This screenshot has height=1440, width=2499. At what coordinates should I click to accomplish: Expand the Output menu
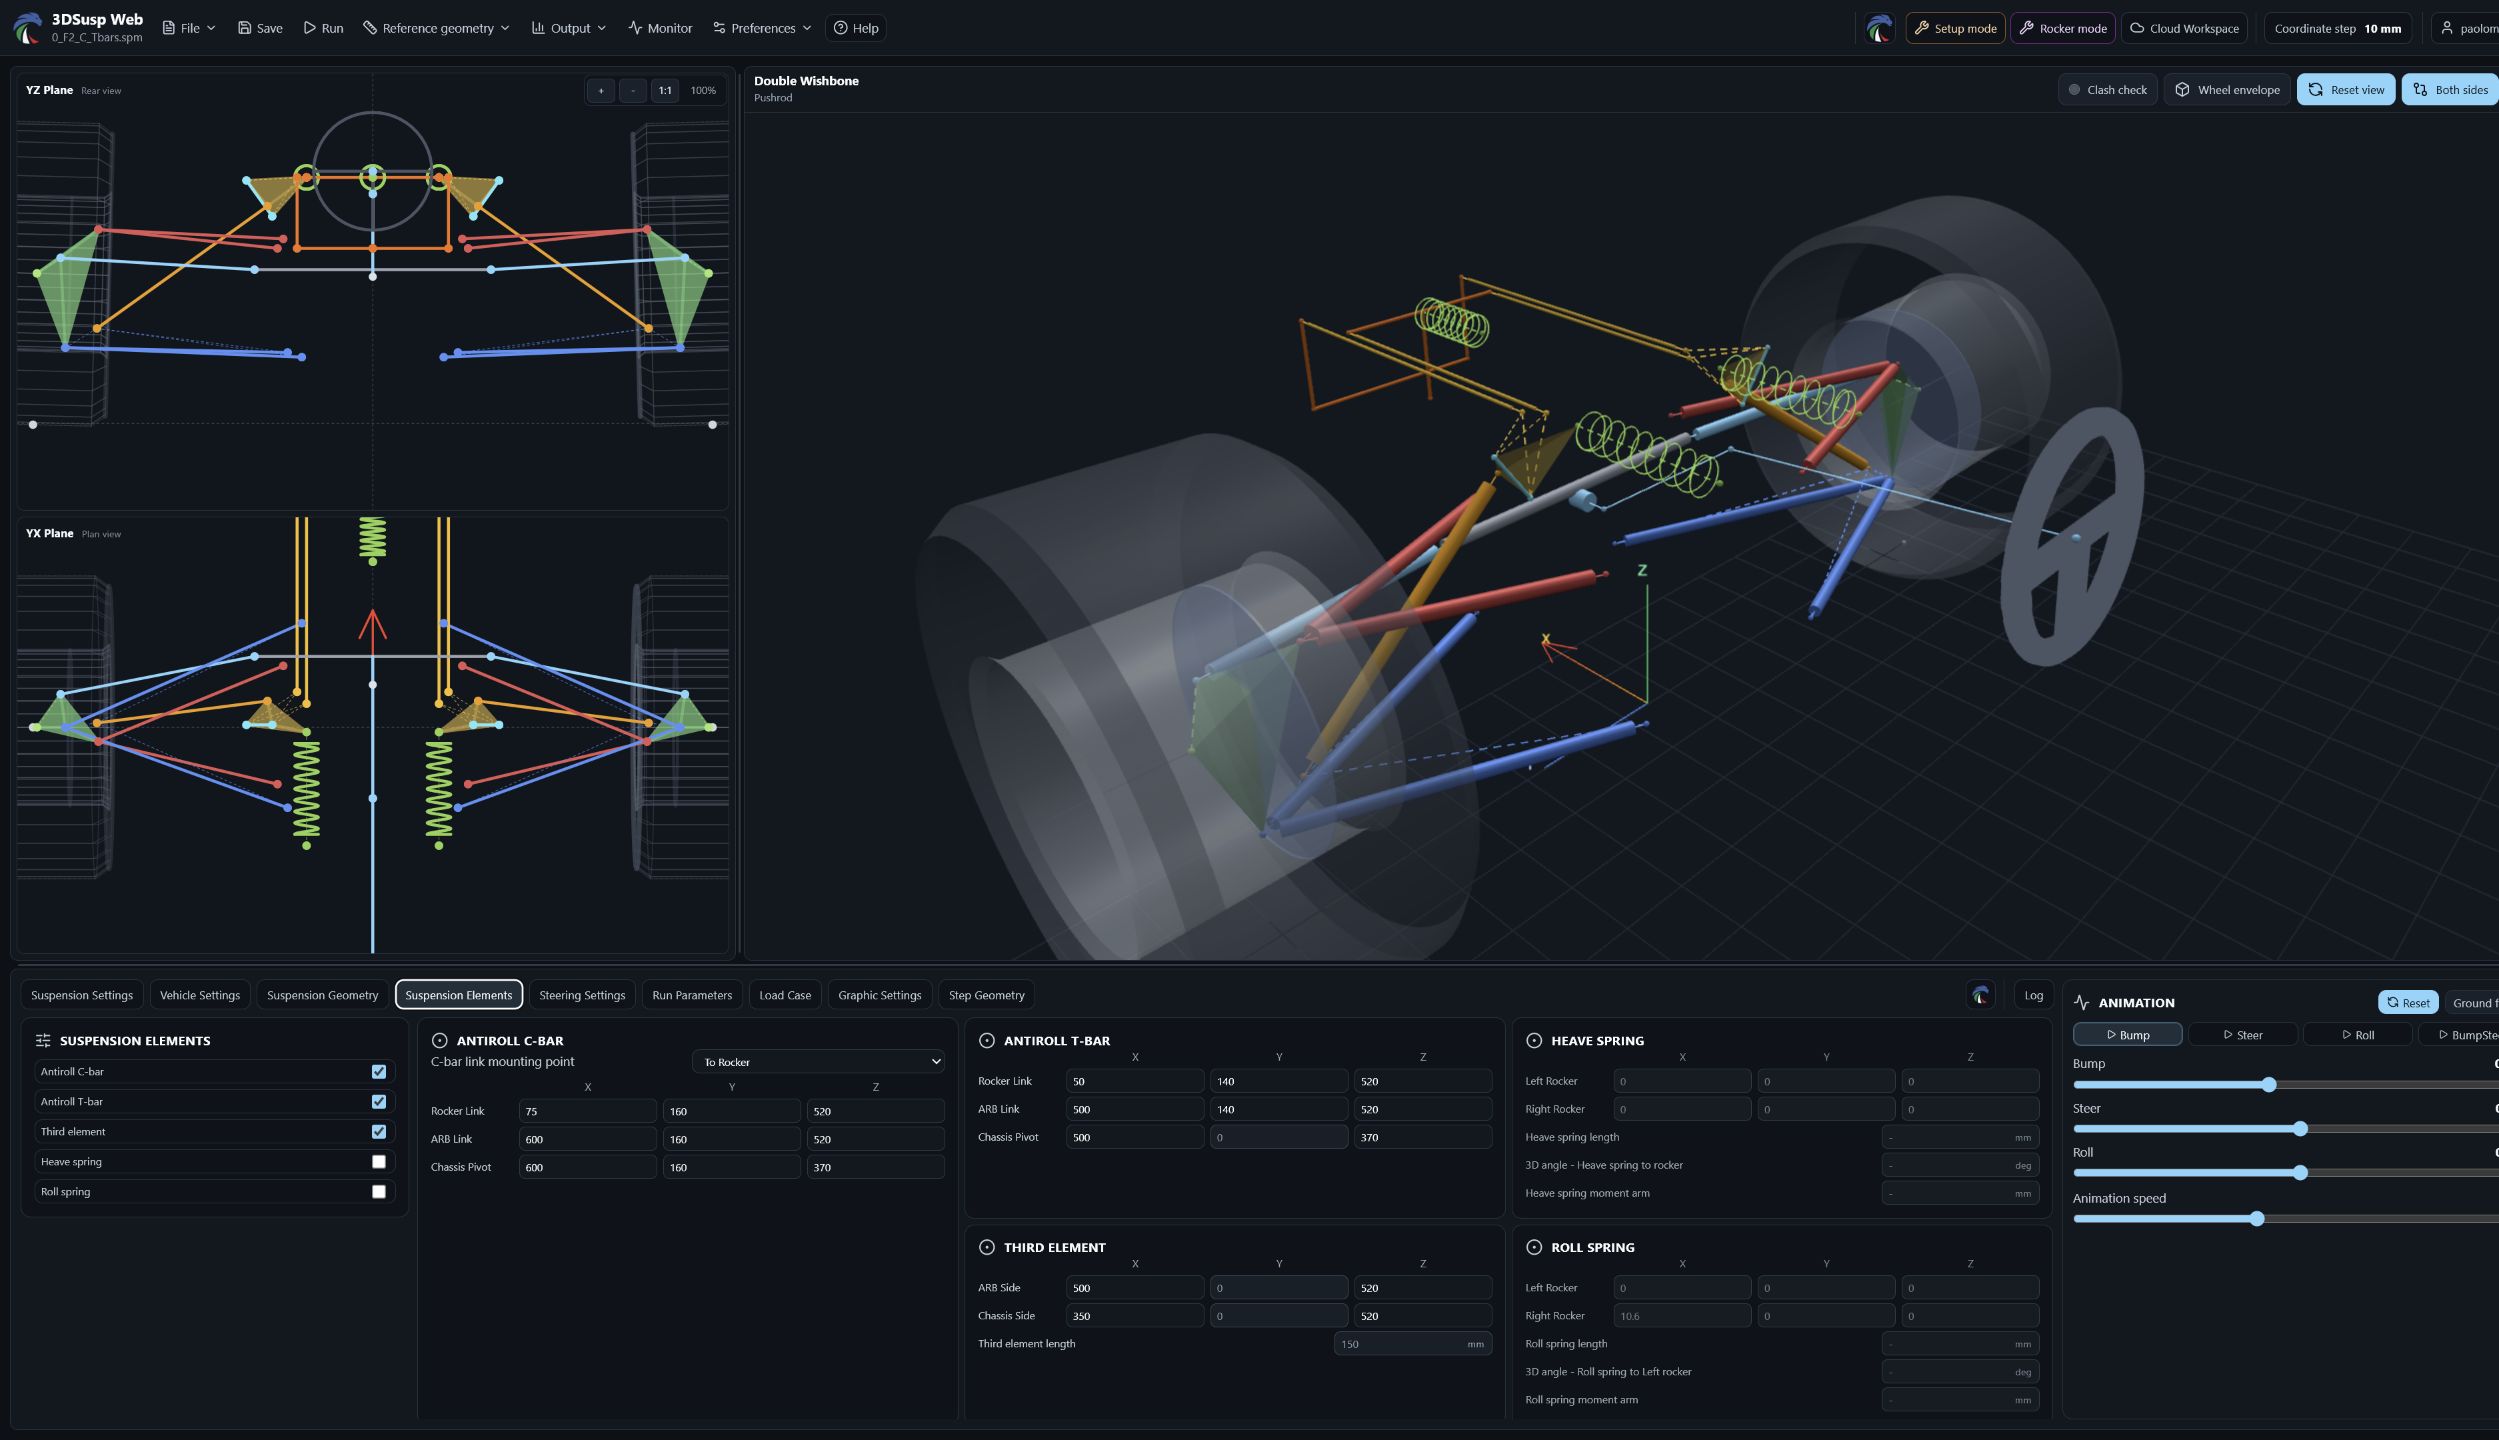569,28
